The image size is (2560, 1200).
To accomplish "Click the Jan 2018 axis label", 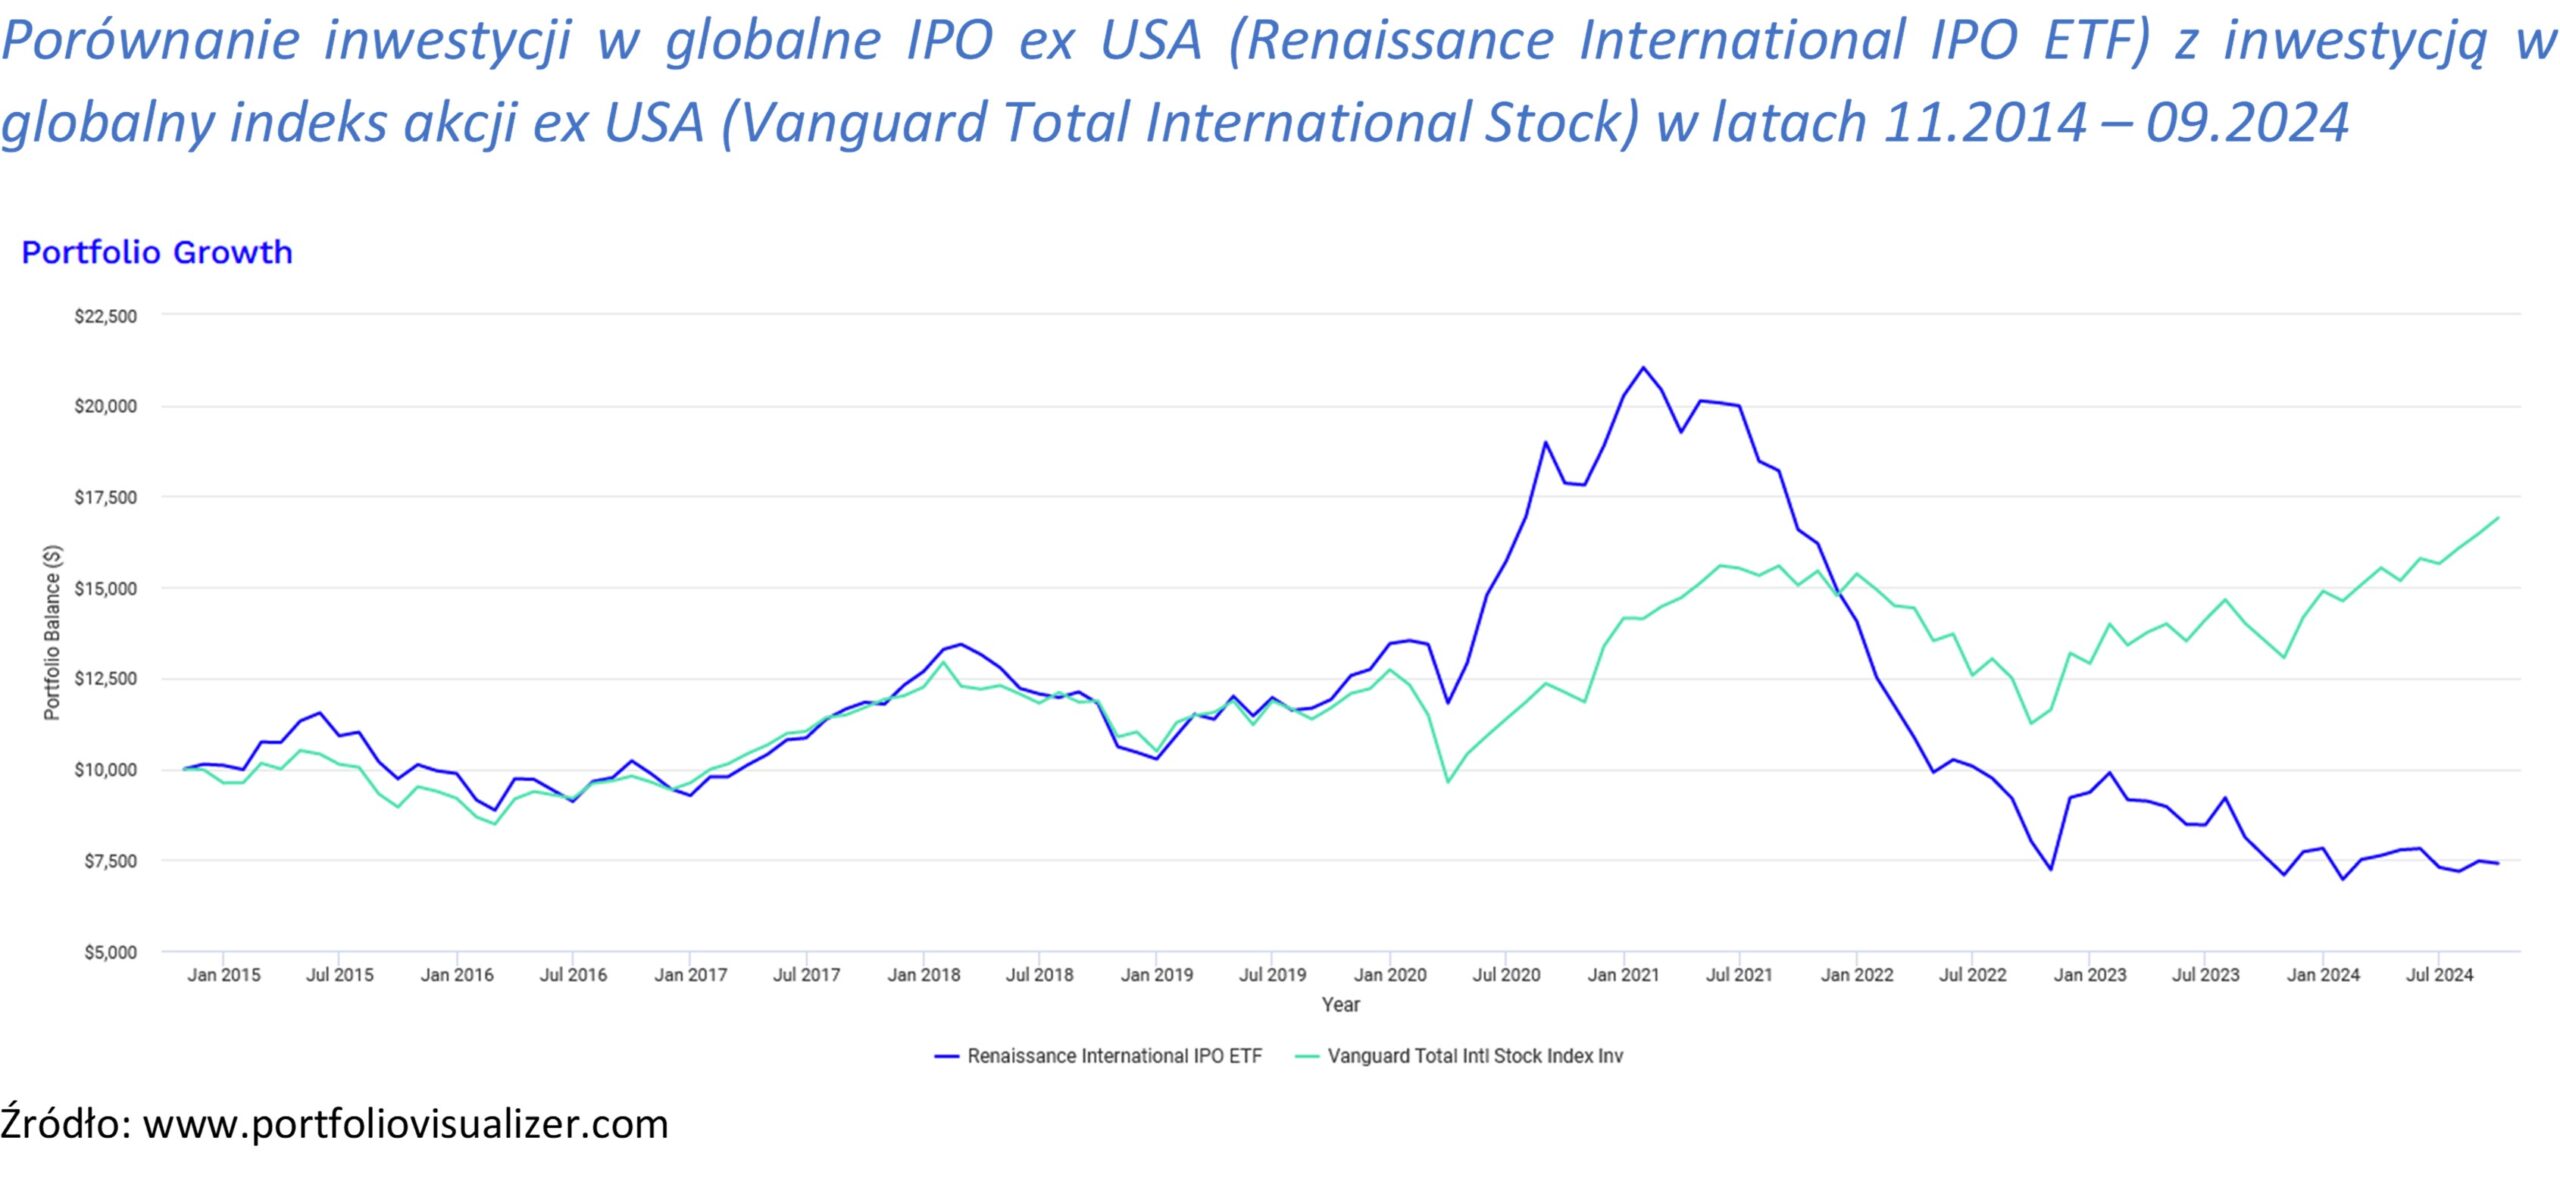I will coord(923,975).
